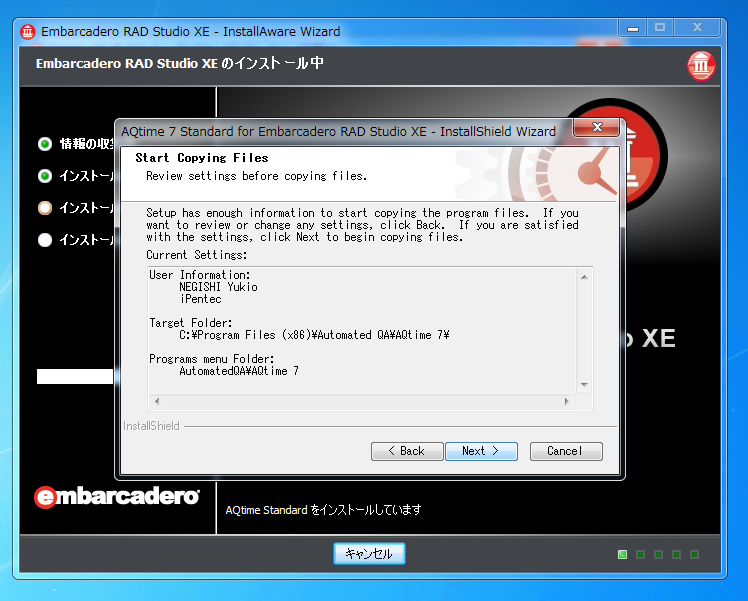The height and width of the screenshot is (601, 748).
Task: Click scroll up arrow in settings box
Action: pyautogui.click(x=584, y=277)
